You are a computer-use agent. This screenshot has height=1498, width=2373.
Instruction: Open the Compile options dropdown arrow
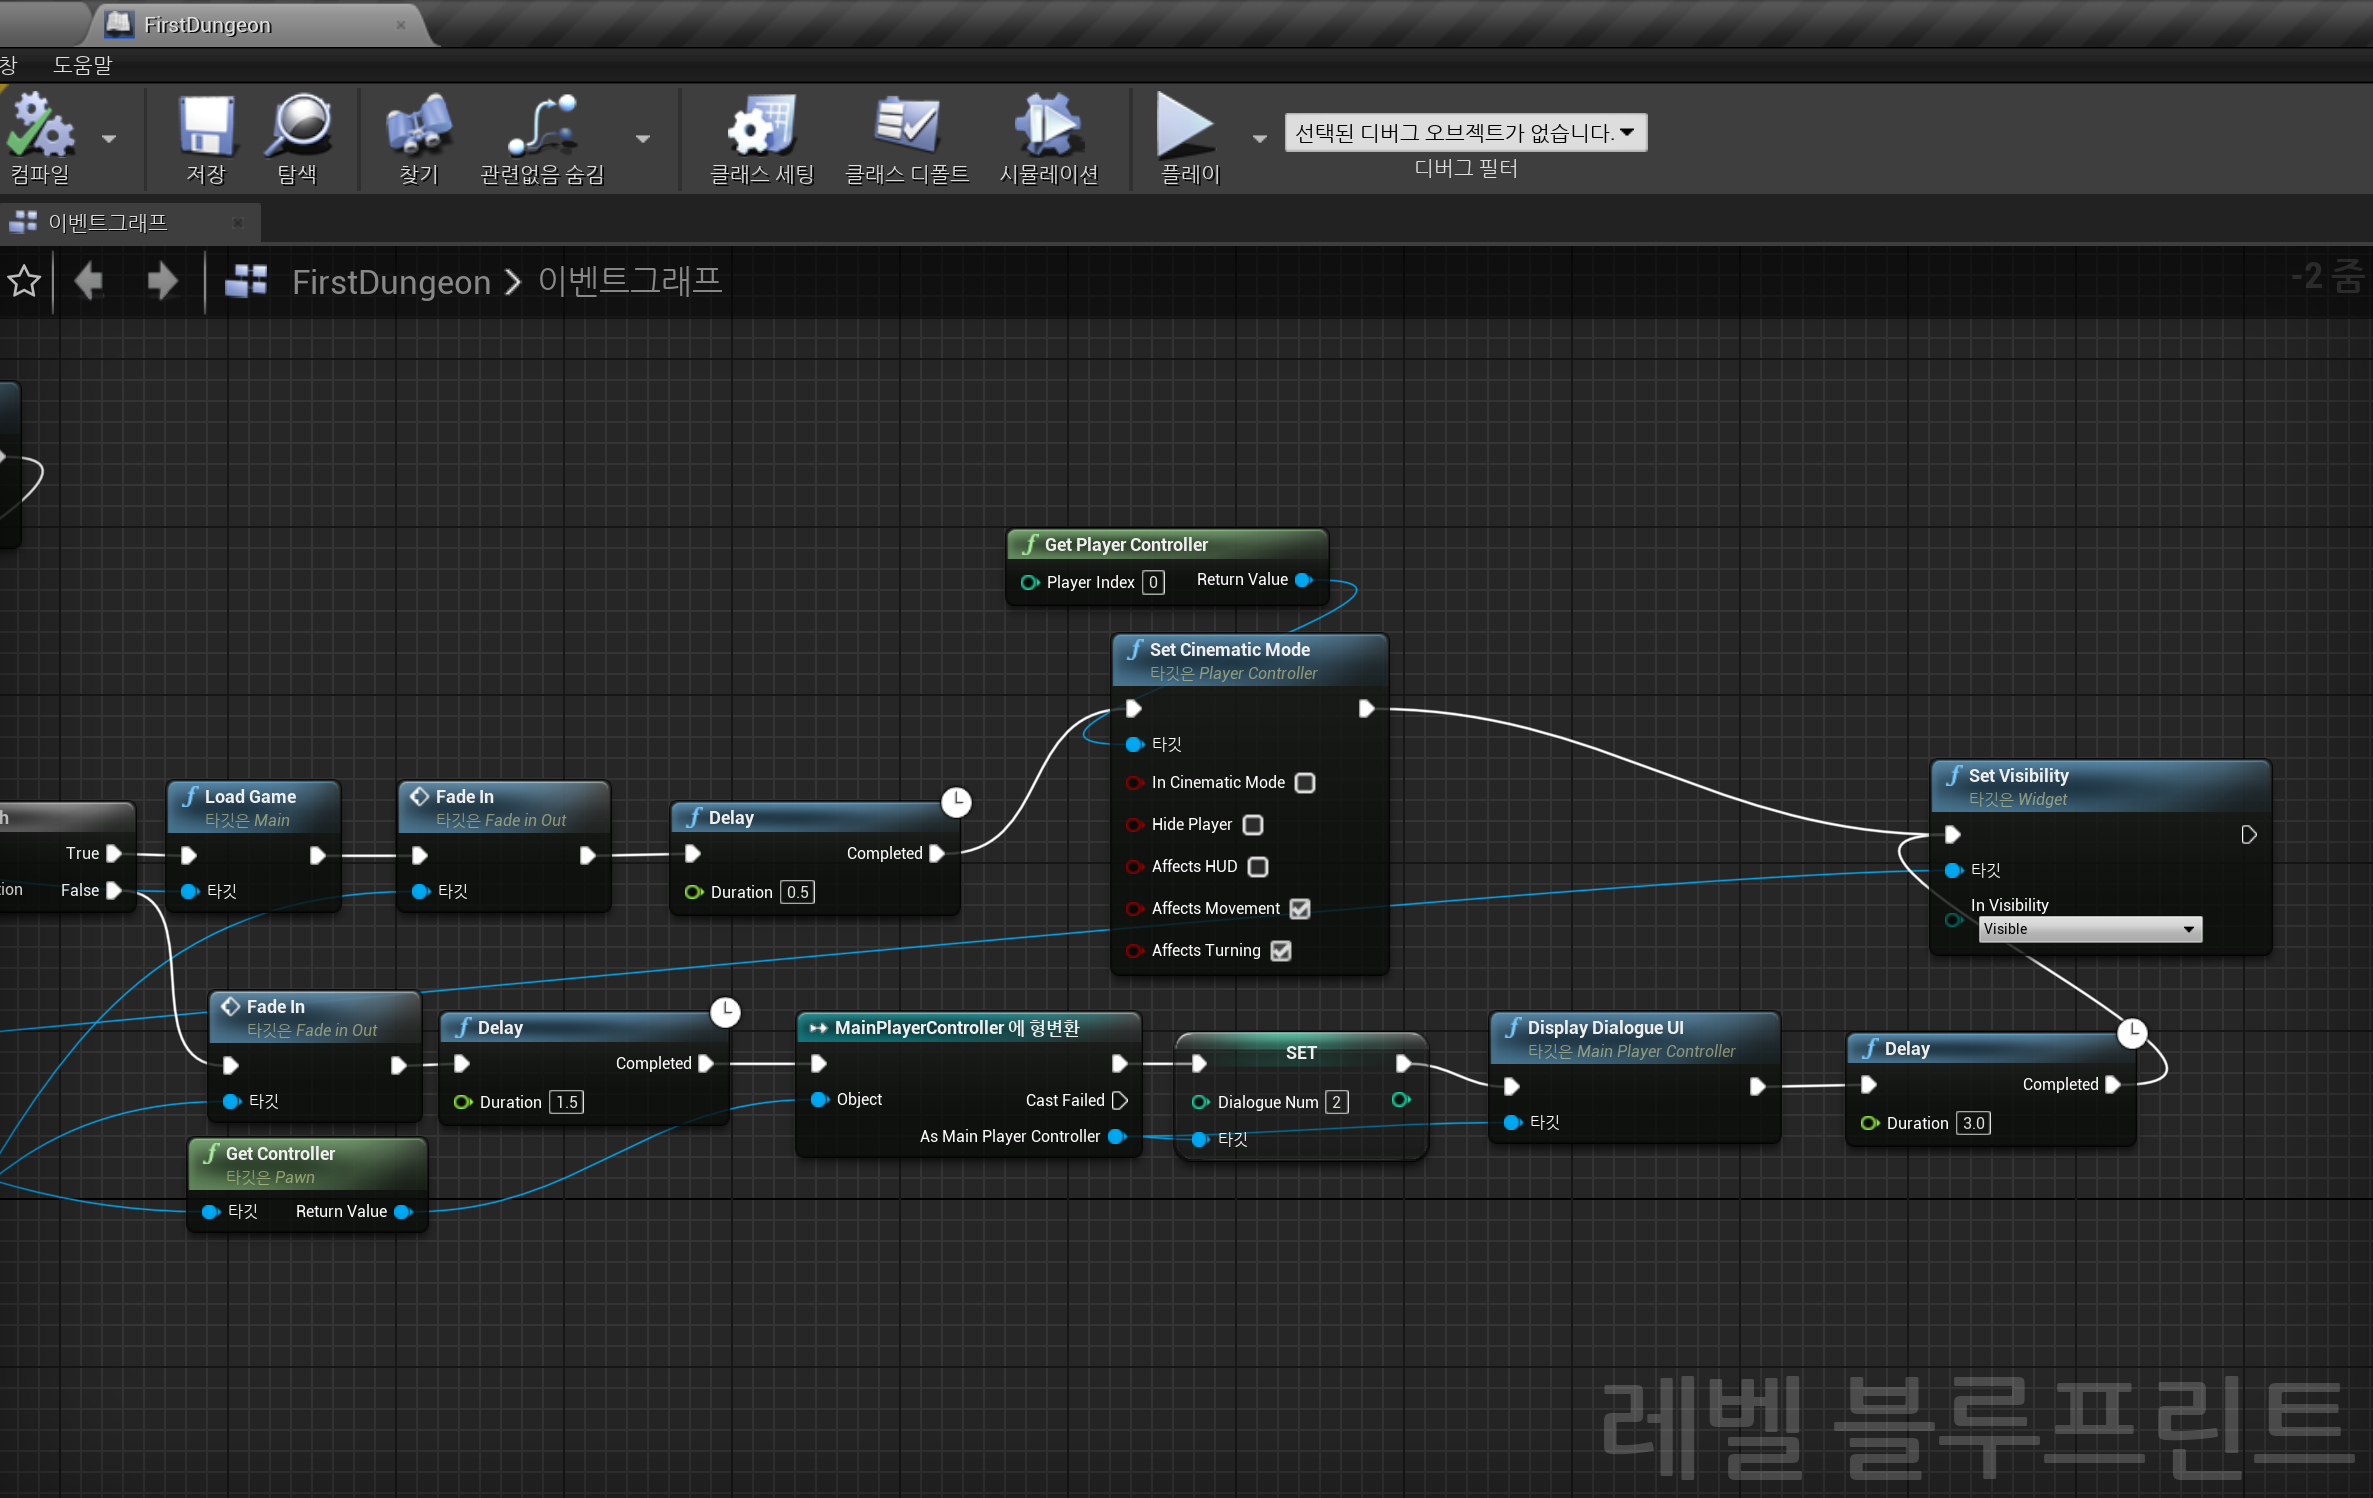109,140
